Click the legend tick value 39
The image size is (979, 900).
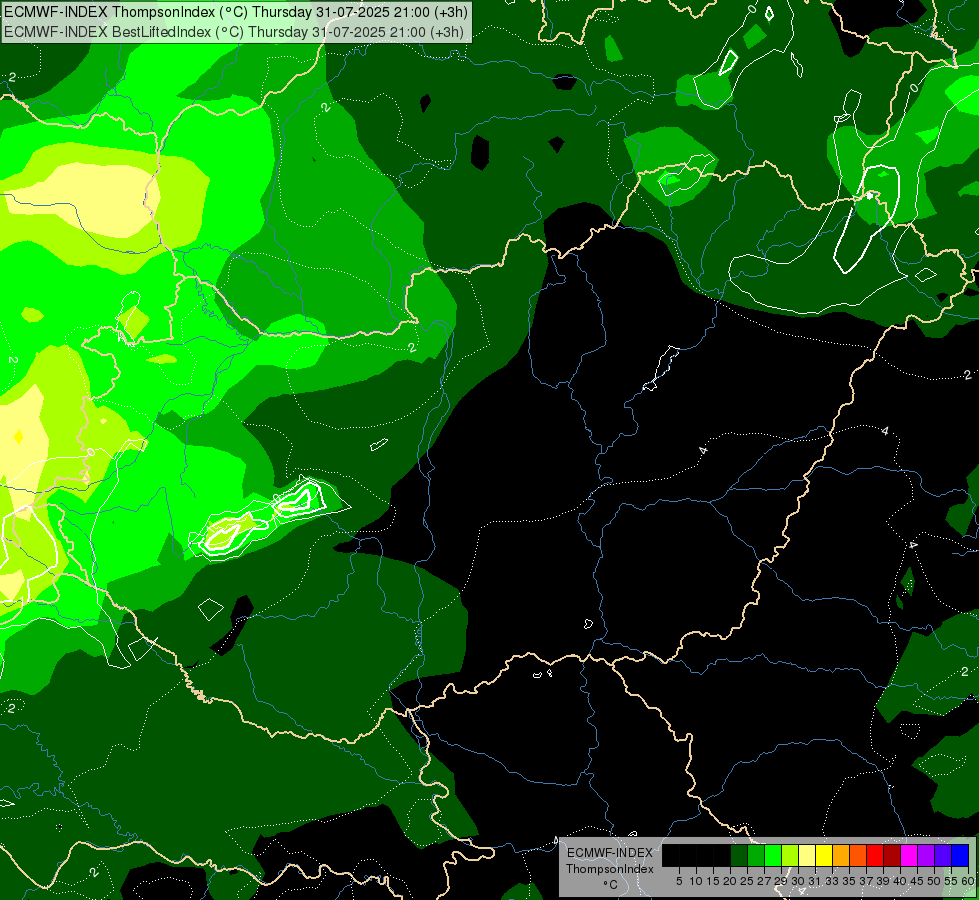point(883,881)
